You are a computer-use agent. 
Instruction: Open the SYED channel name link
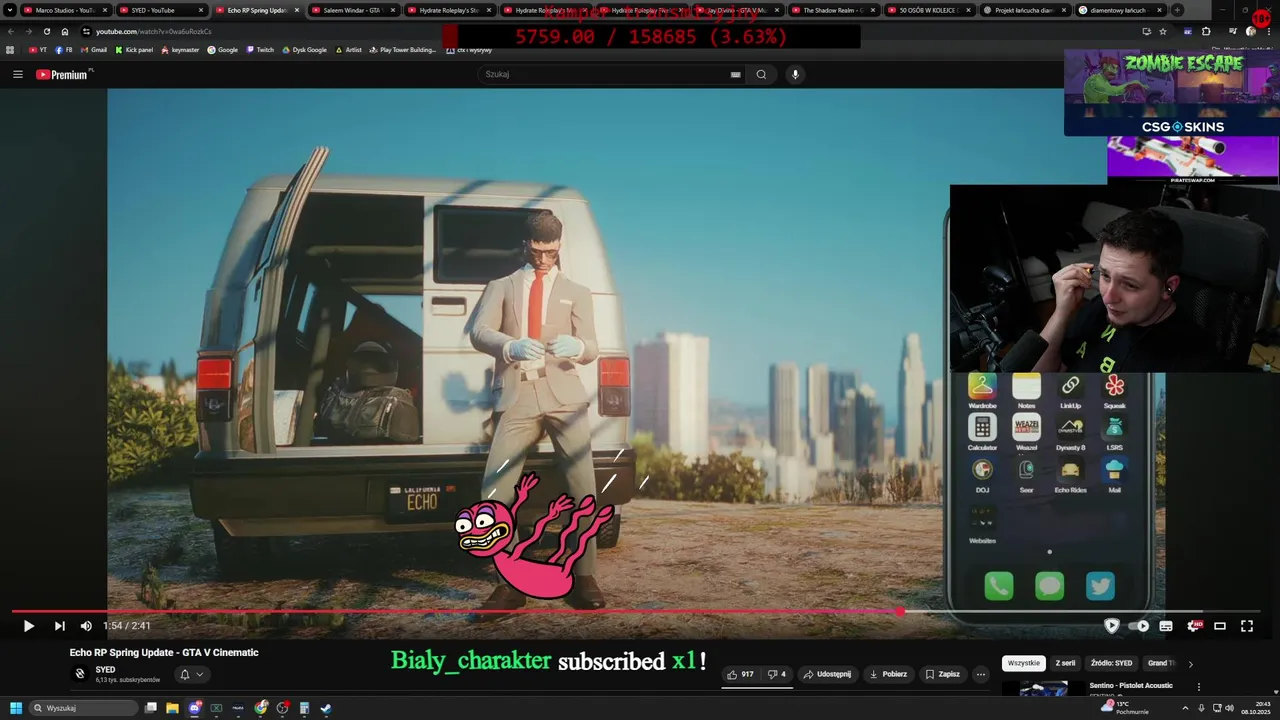(x=105, y=670)
